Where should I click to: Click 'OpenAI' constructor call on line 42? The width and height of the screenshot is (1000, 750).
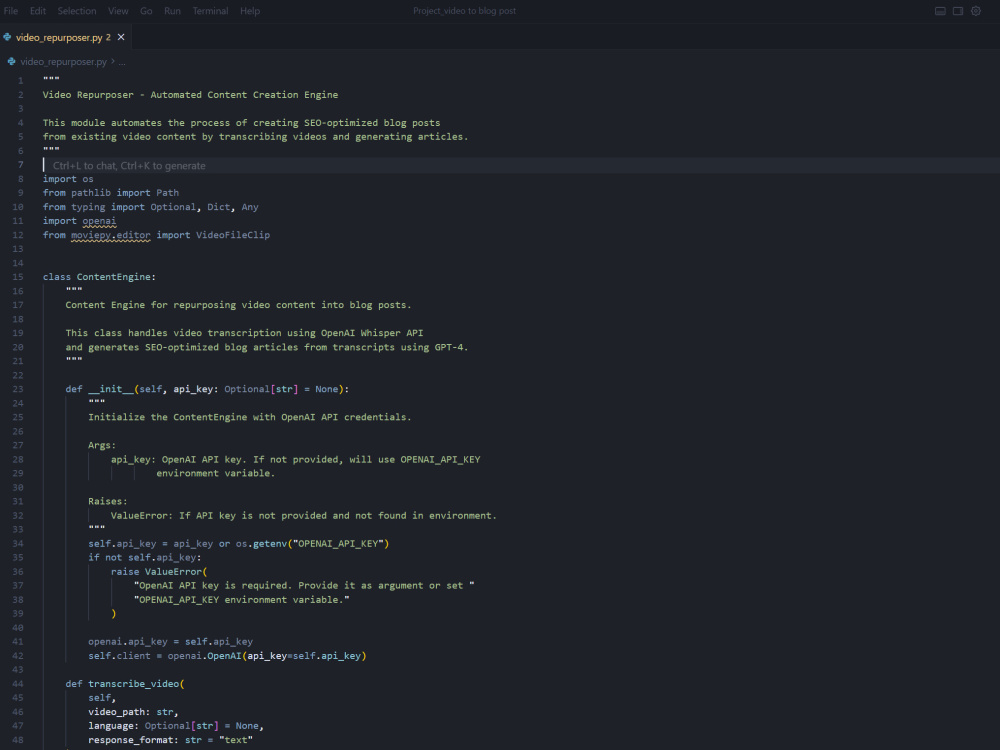click(x=224, y=656)
